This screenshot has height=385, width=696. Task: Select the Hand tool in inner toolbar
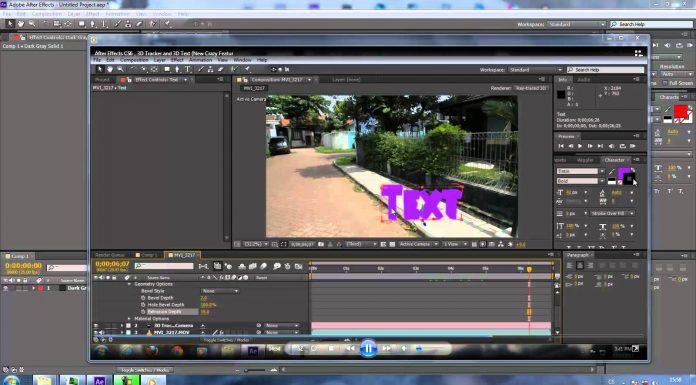pos(110,69)
